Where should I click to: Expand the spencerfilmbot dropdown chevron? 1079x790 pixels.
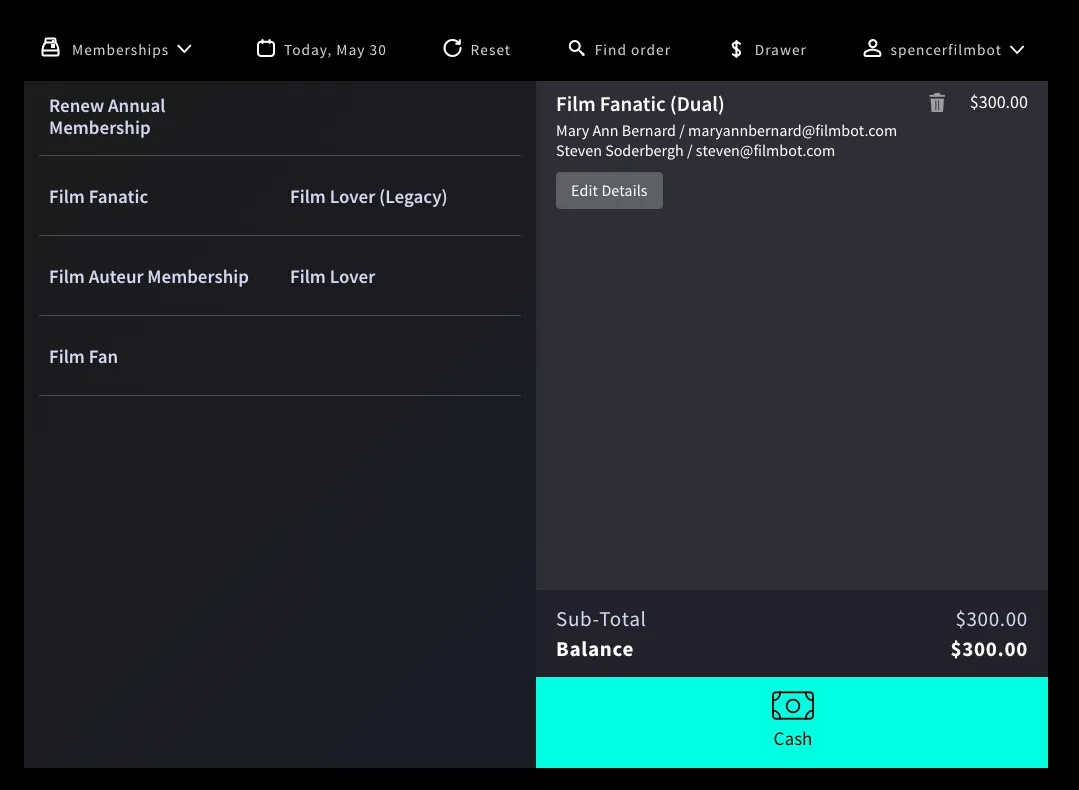tap(1017, 50)
